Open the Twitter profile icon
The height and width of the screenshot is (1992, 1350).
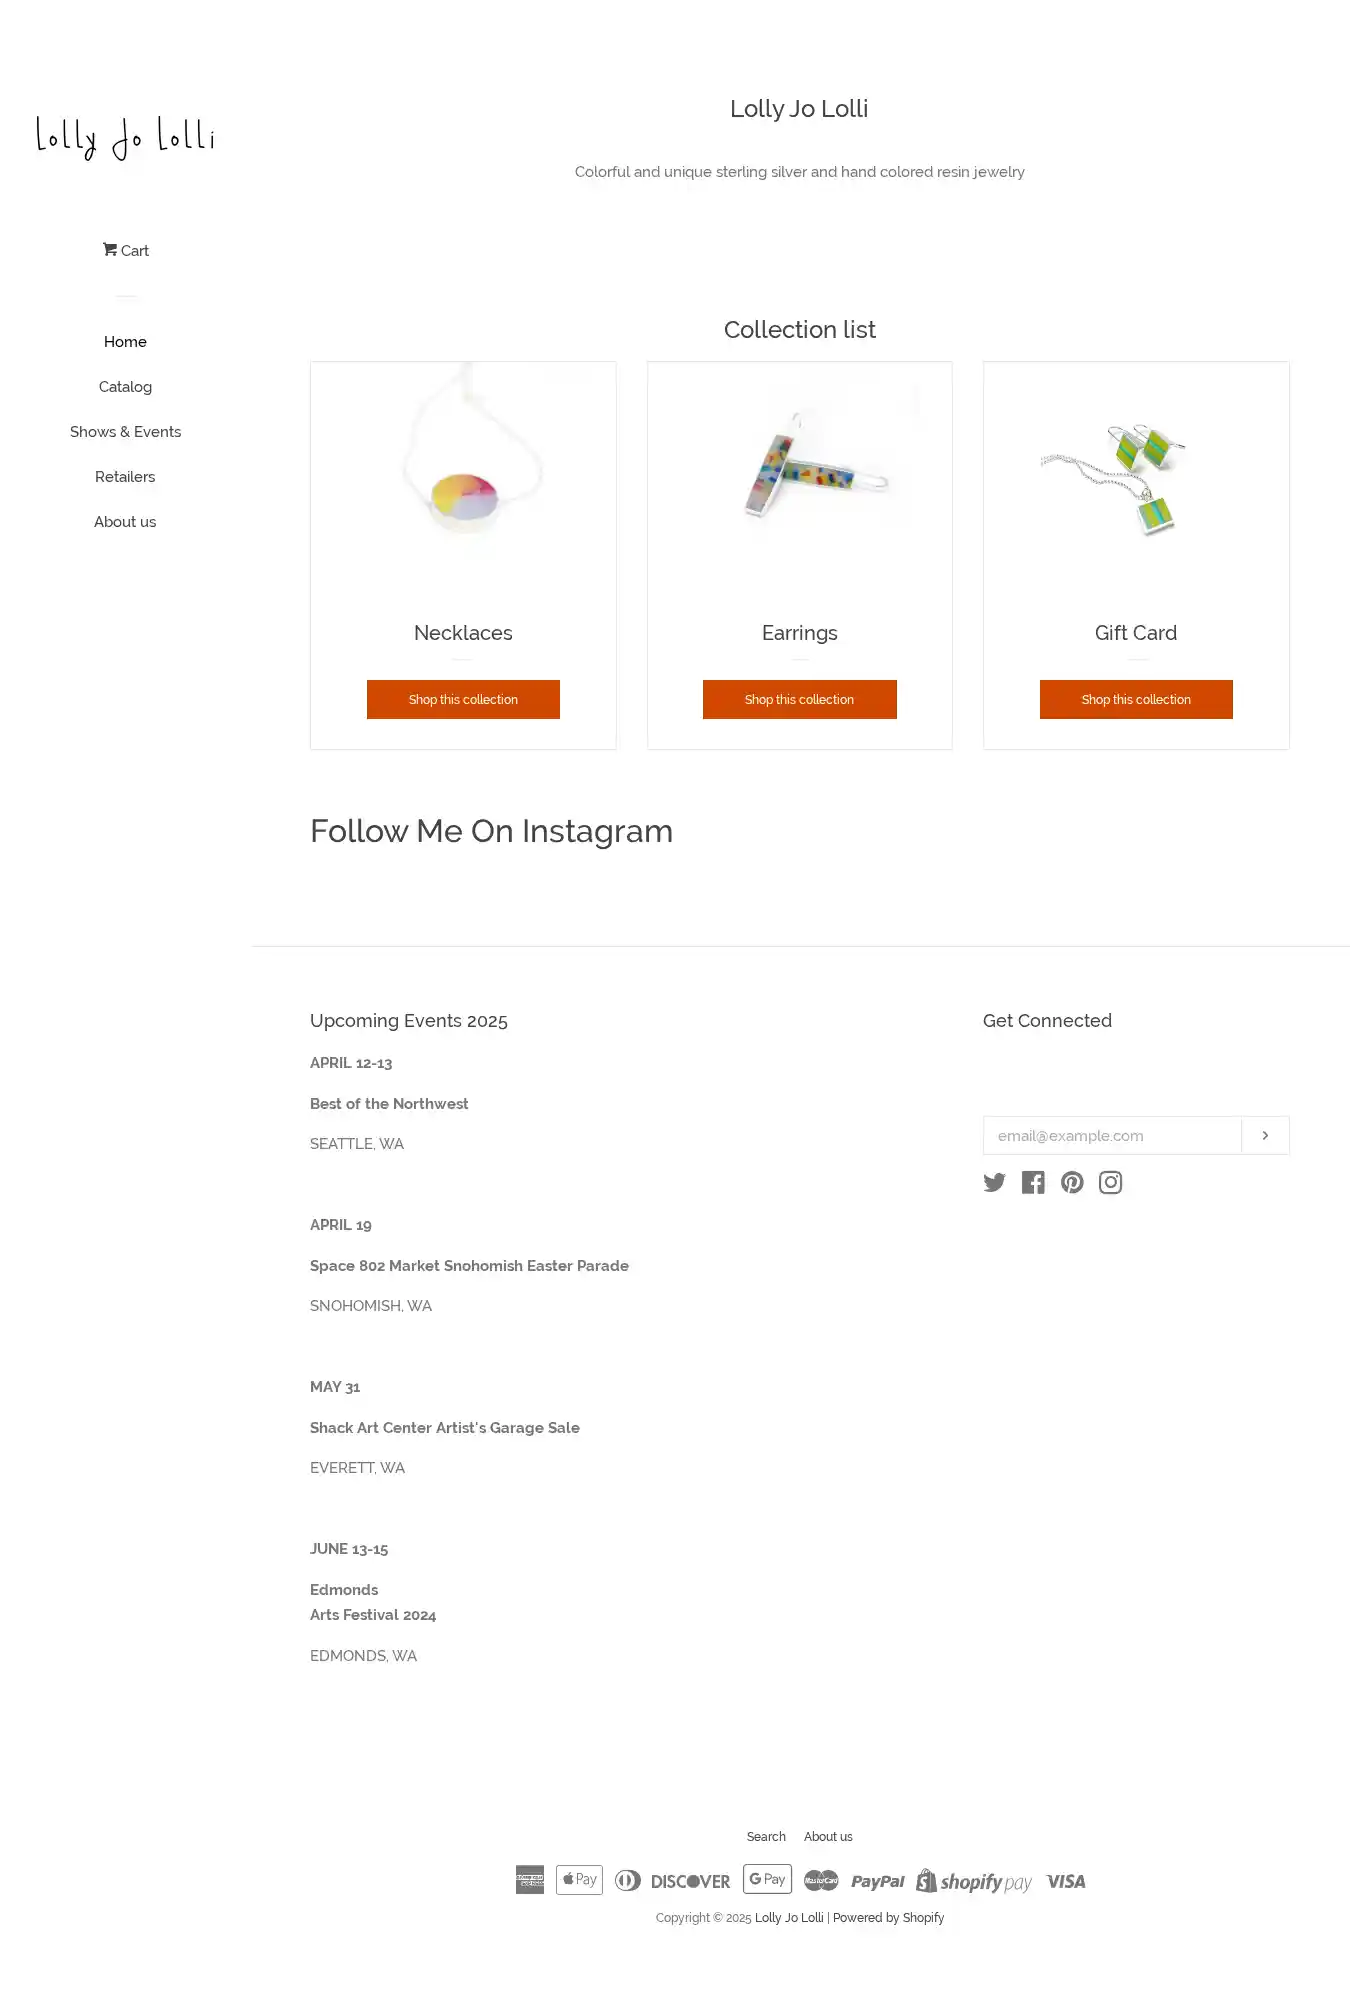(x=994, y=1183)
